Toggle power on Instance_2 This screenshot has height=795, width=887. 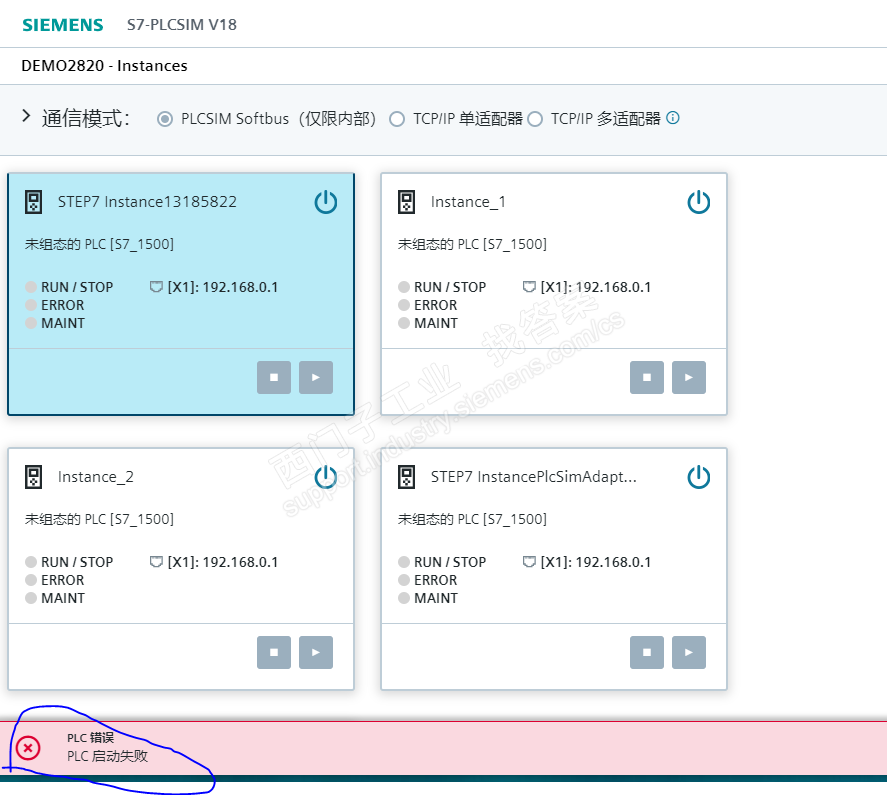[326, 477]
